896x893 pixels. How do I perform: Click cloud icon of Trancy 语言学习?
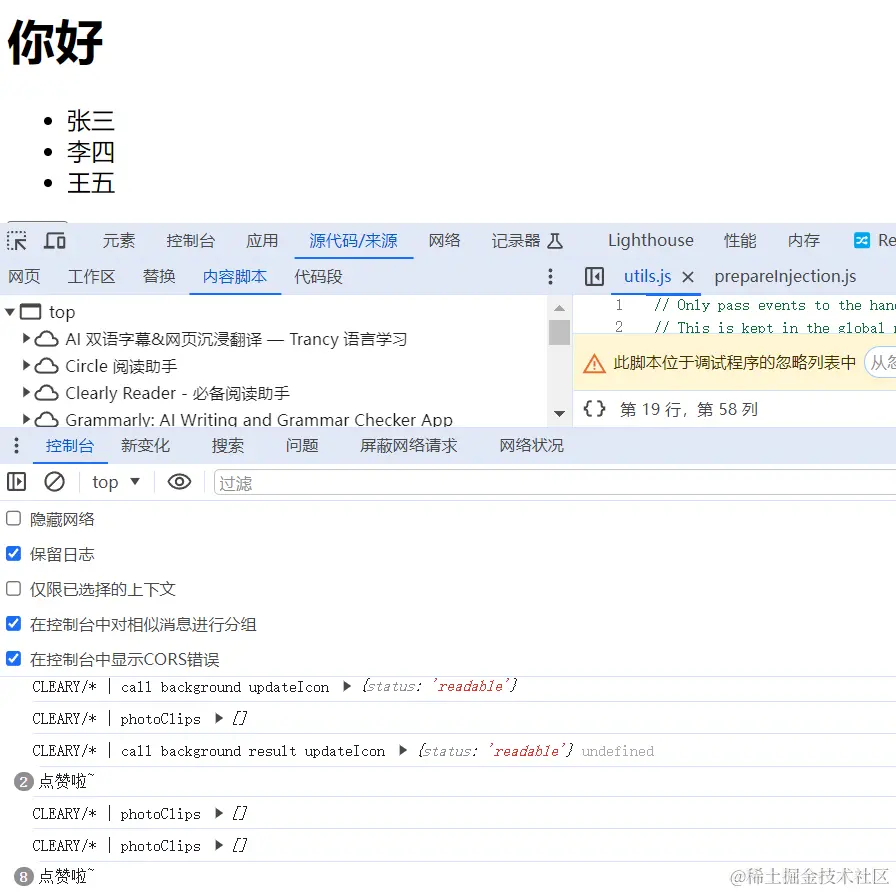pos(46,339)
